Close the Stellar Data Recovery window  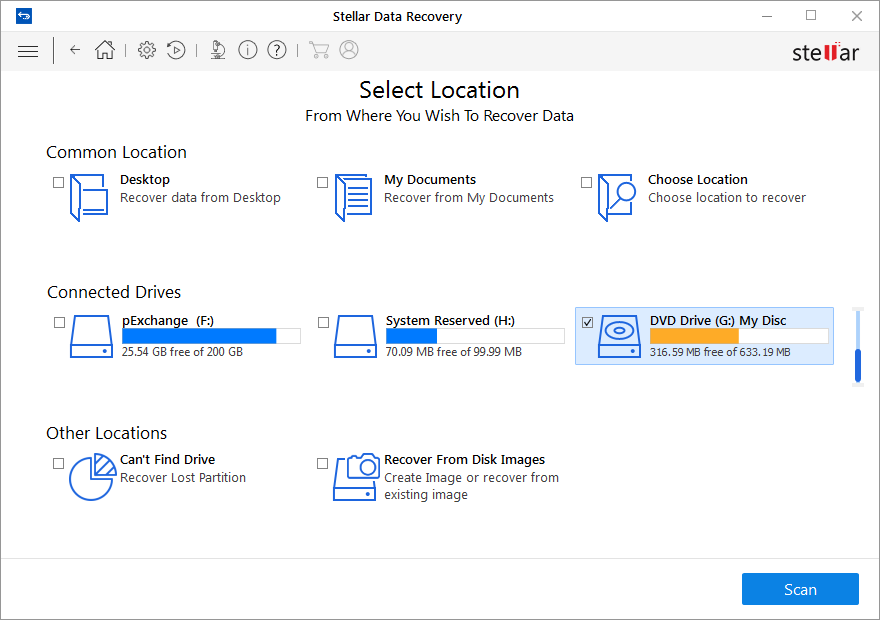pyautogui.click(x=856, y=16)
